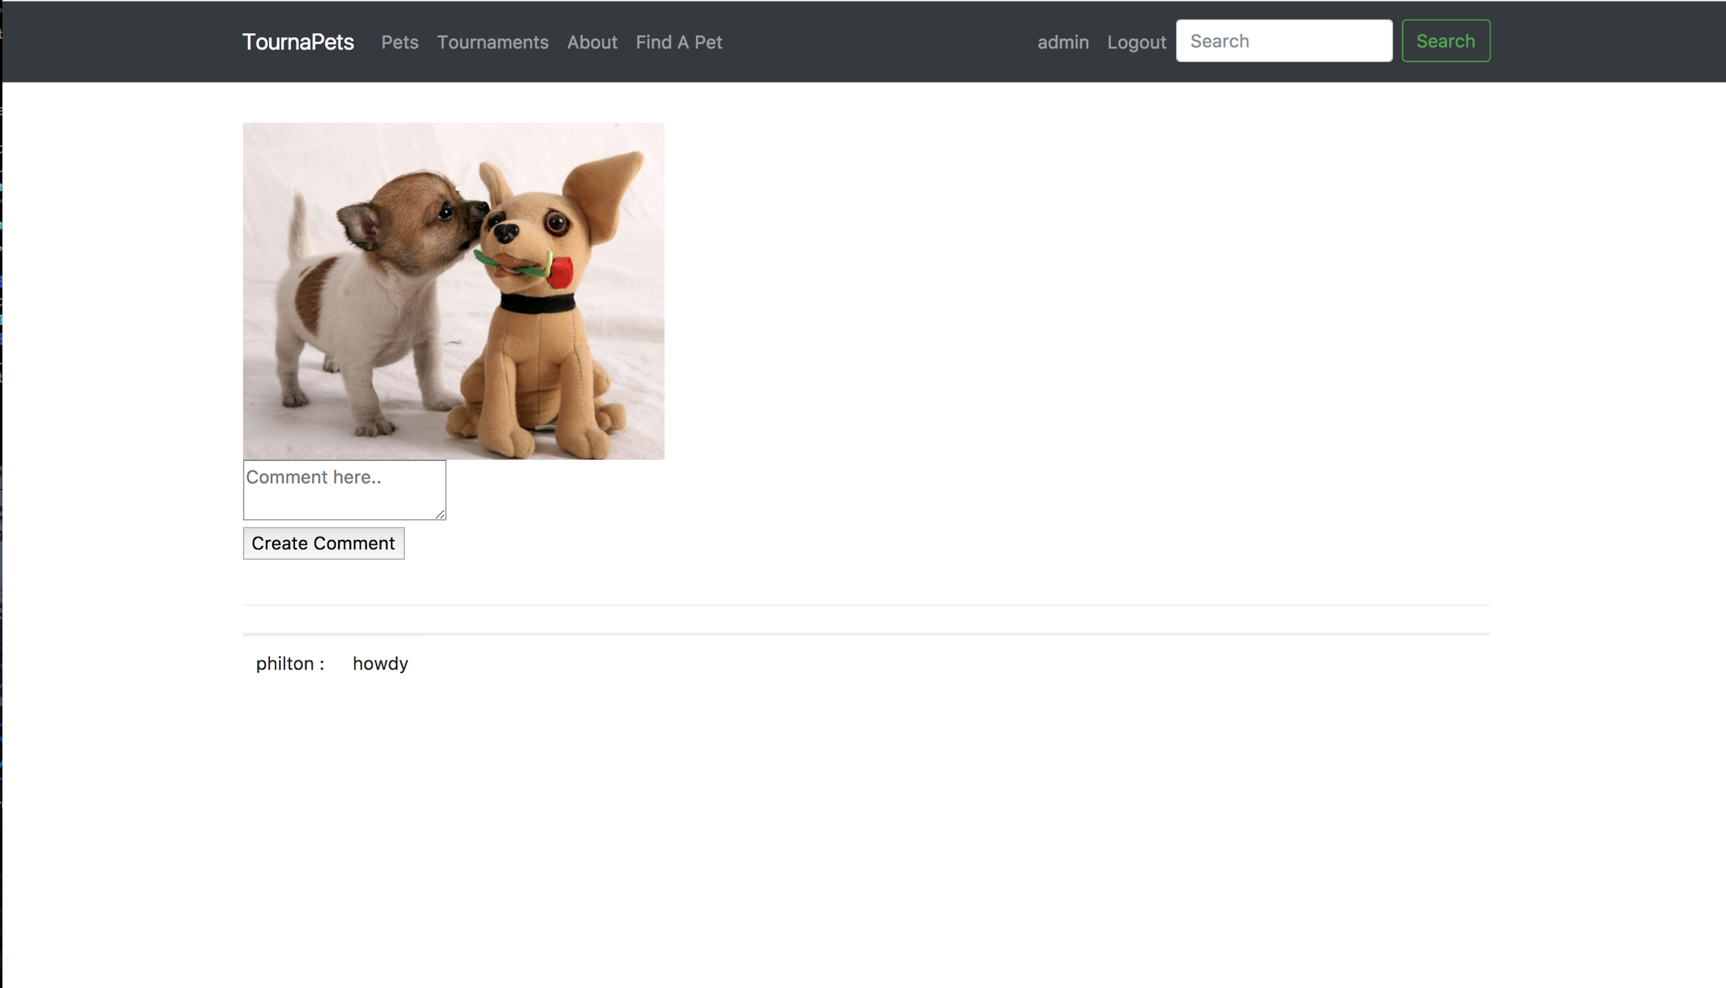Focus the Search input field

1284,41
